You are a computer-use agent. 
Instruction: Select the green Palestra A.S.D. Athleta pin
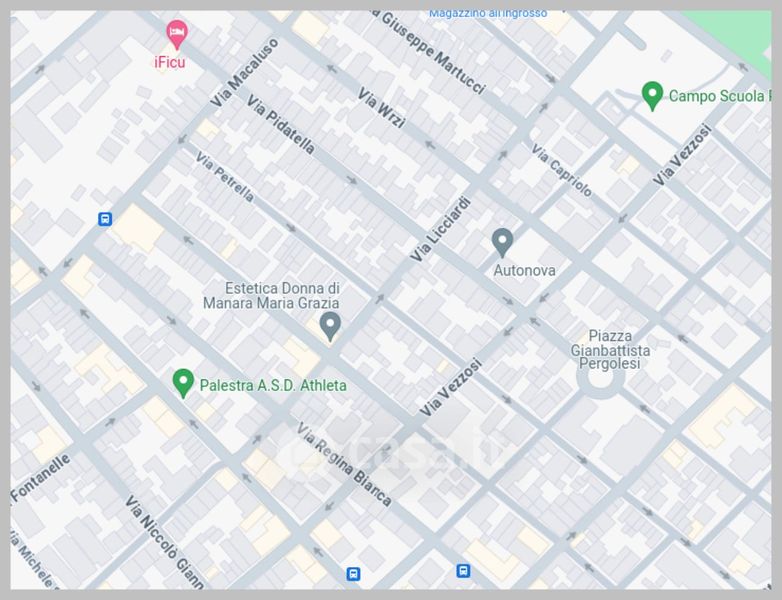point(183,383)
